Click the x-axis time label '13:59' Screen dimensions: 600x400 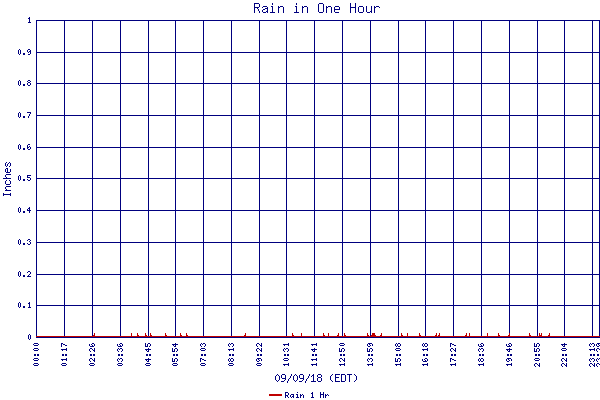(370, 354)
